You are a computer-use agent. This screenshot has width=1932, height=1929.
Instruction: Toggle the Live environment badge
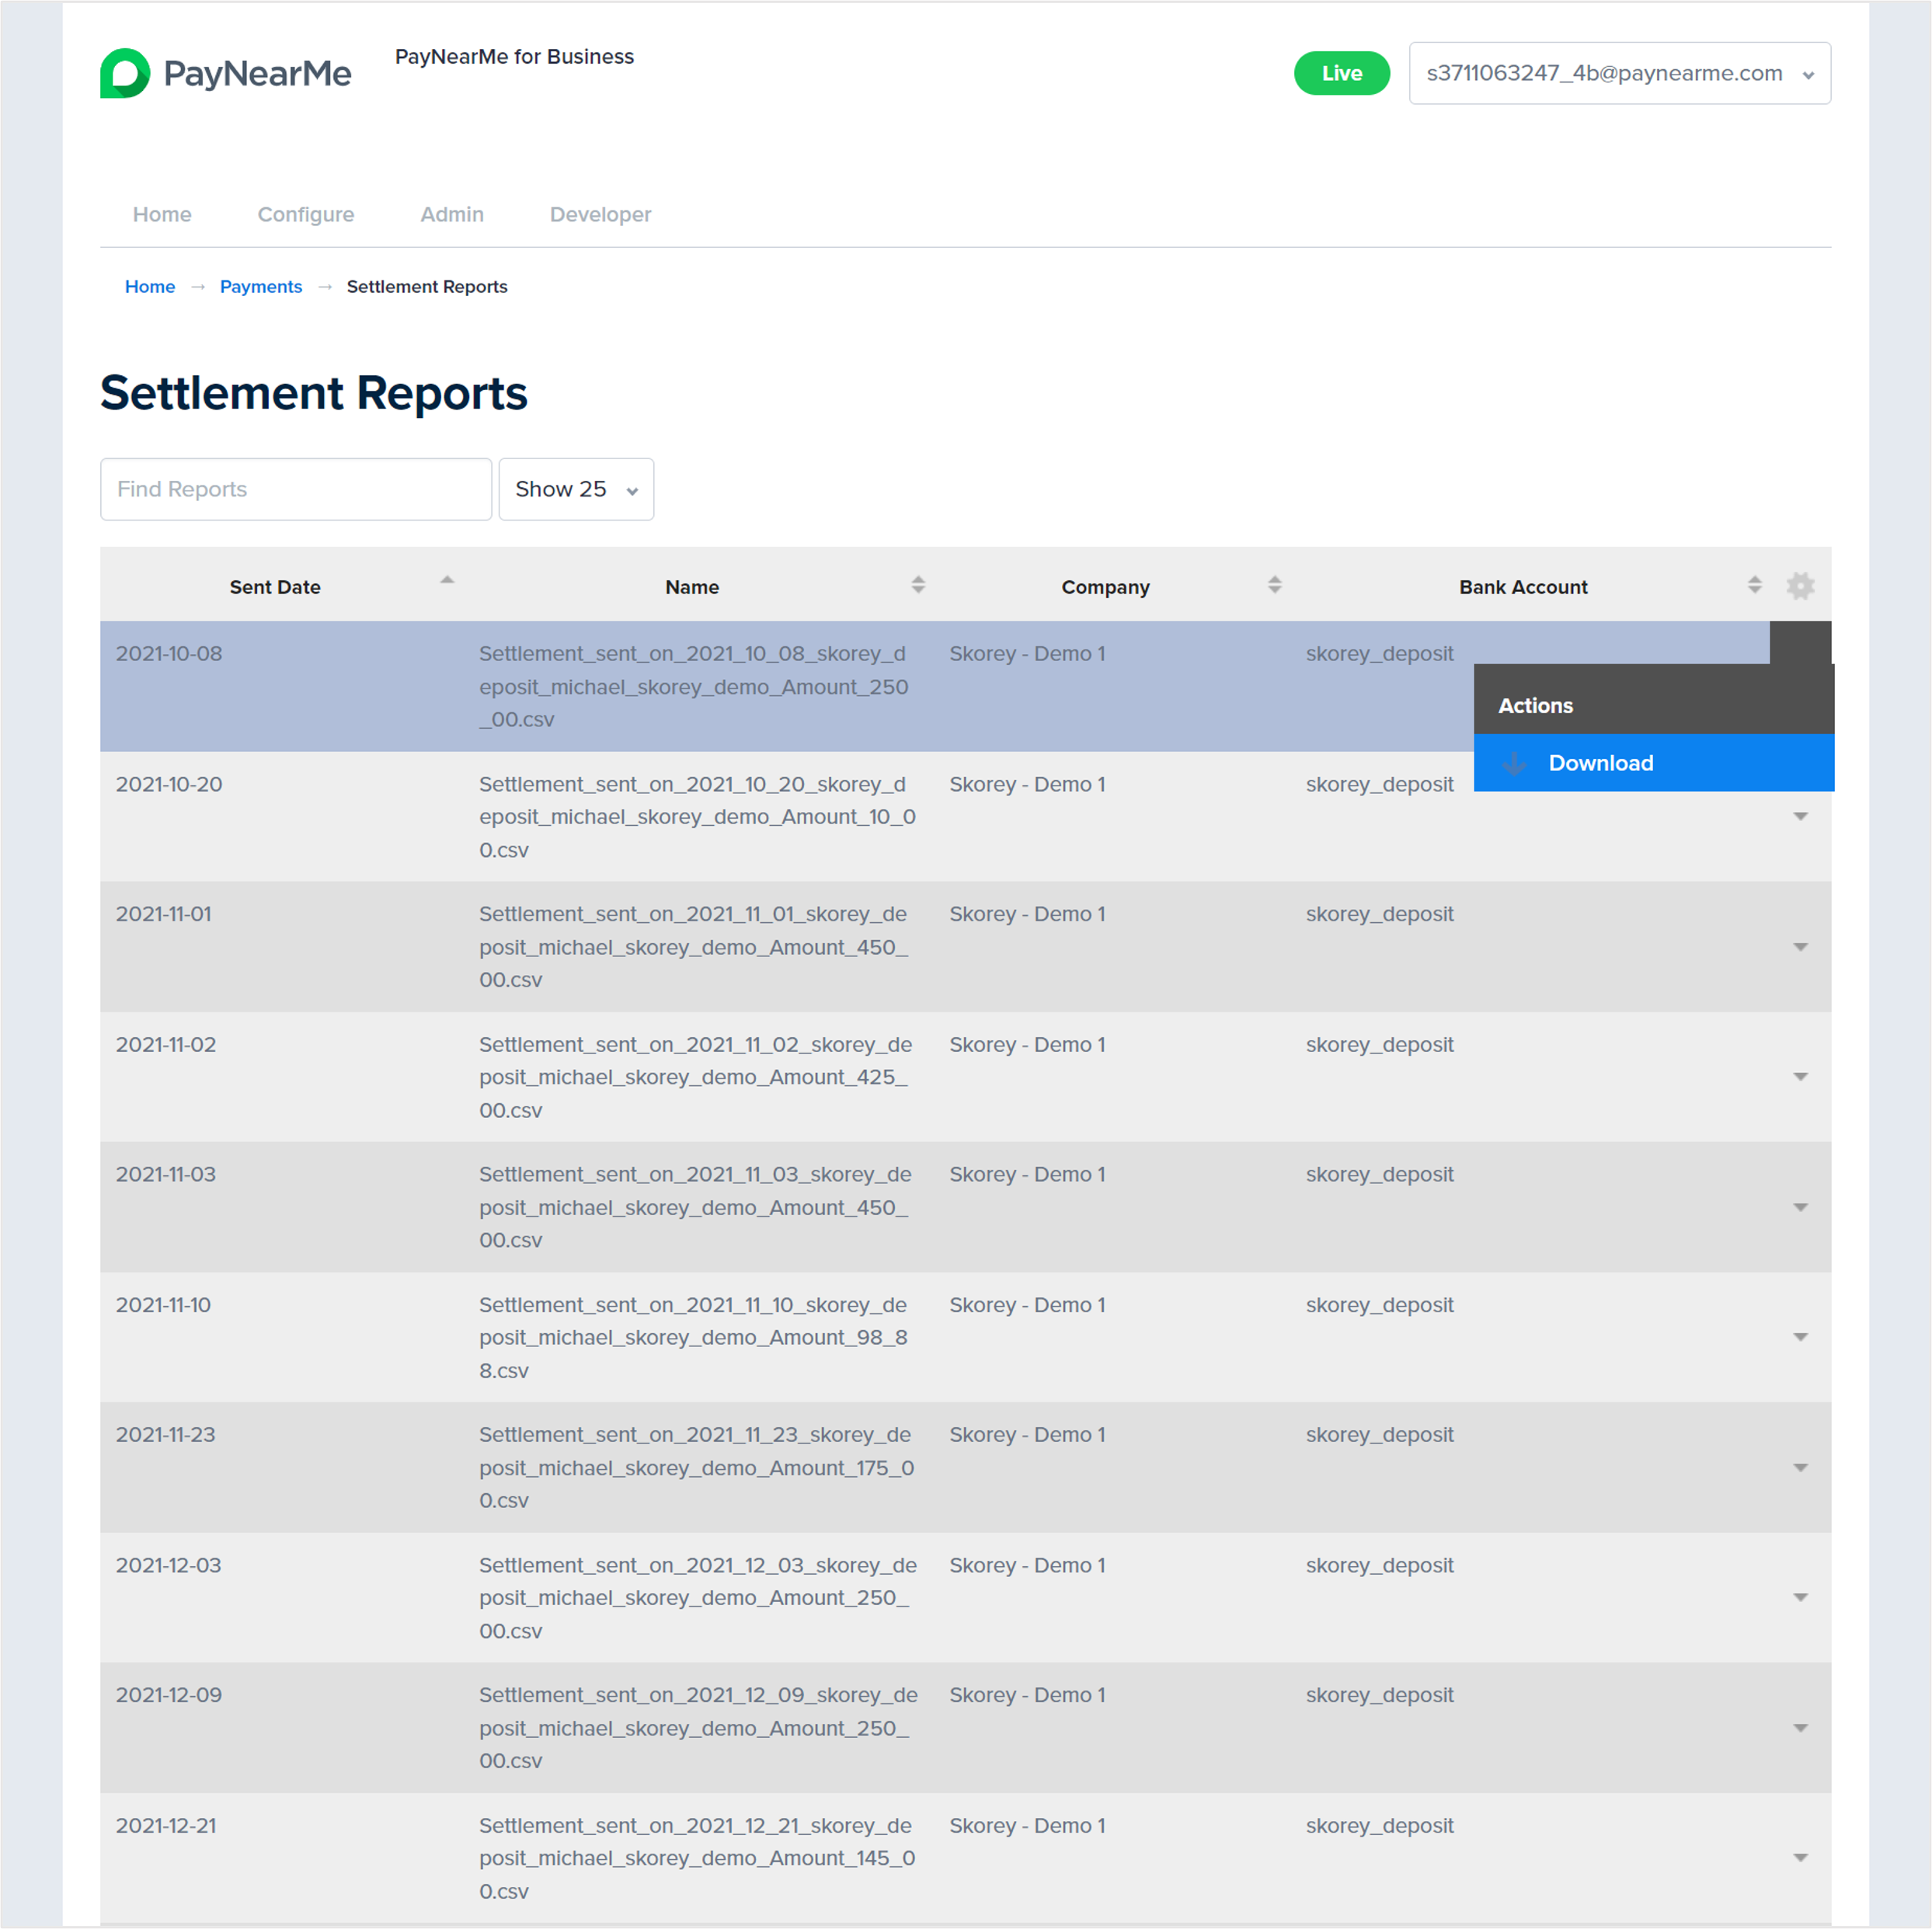click(1341, 73)
